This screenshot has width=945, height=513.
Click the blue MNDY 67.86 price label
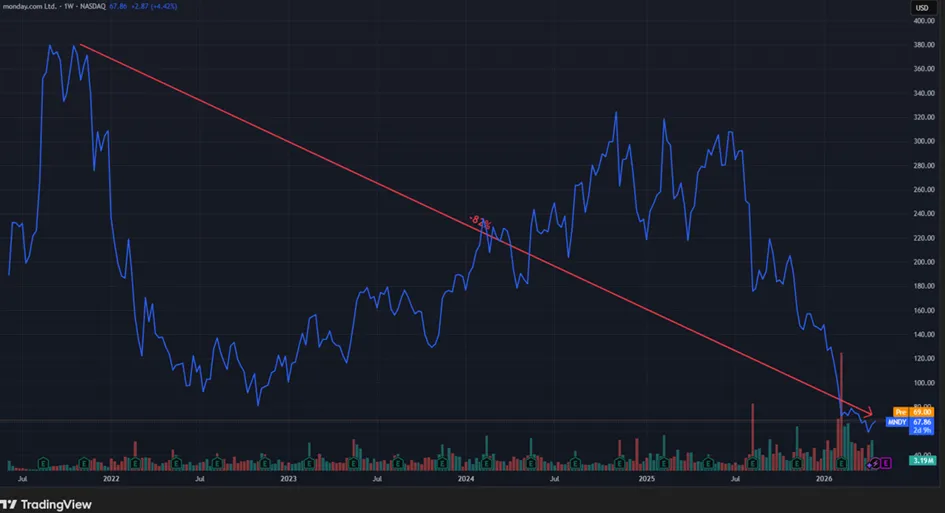(x=910, y=422)
